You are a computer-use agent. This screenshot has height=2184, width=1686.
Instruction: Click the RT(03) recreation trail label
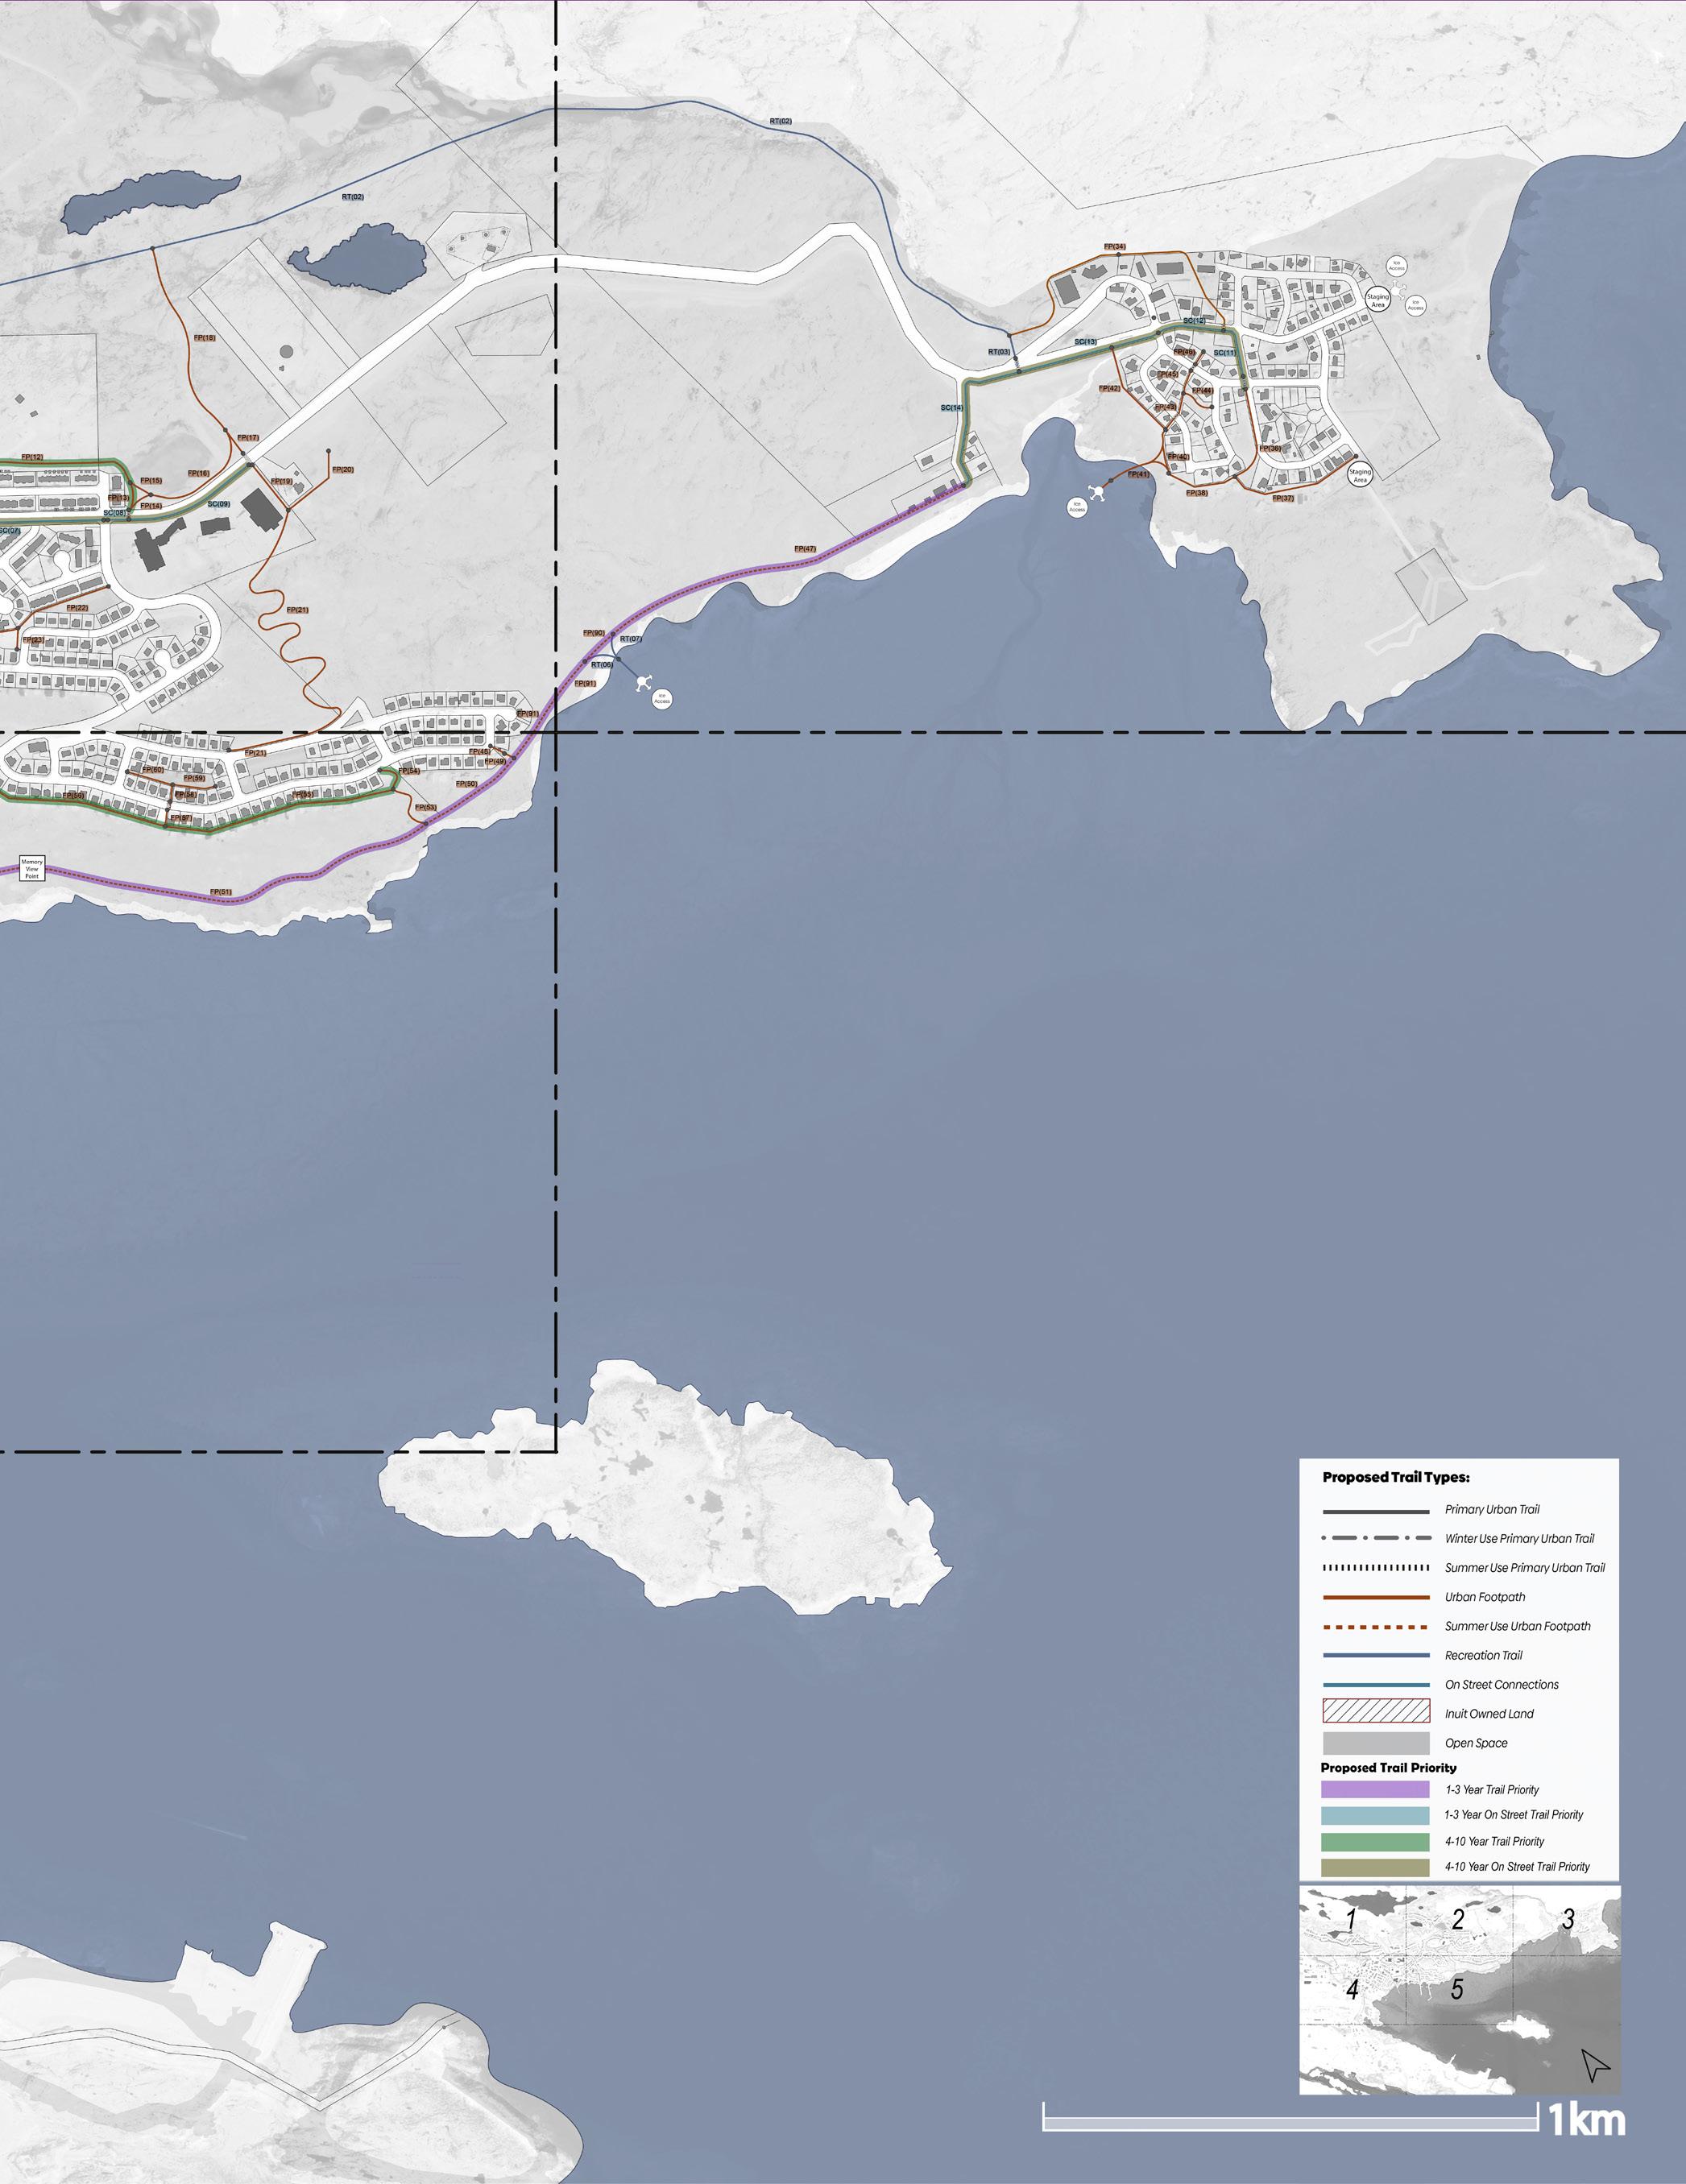pos(999,352)
